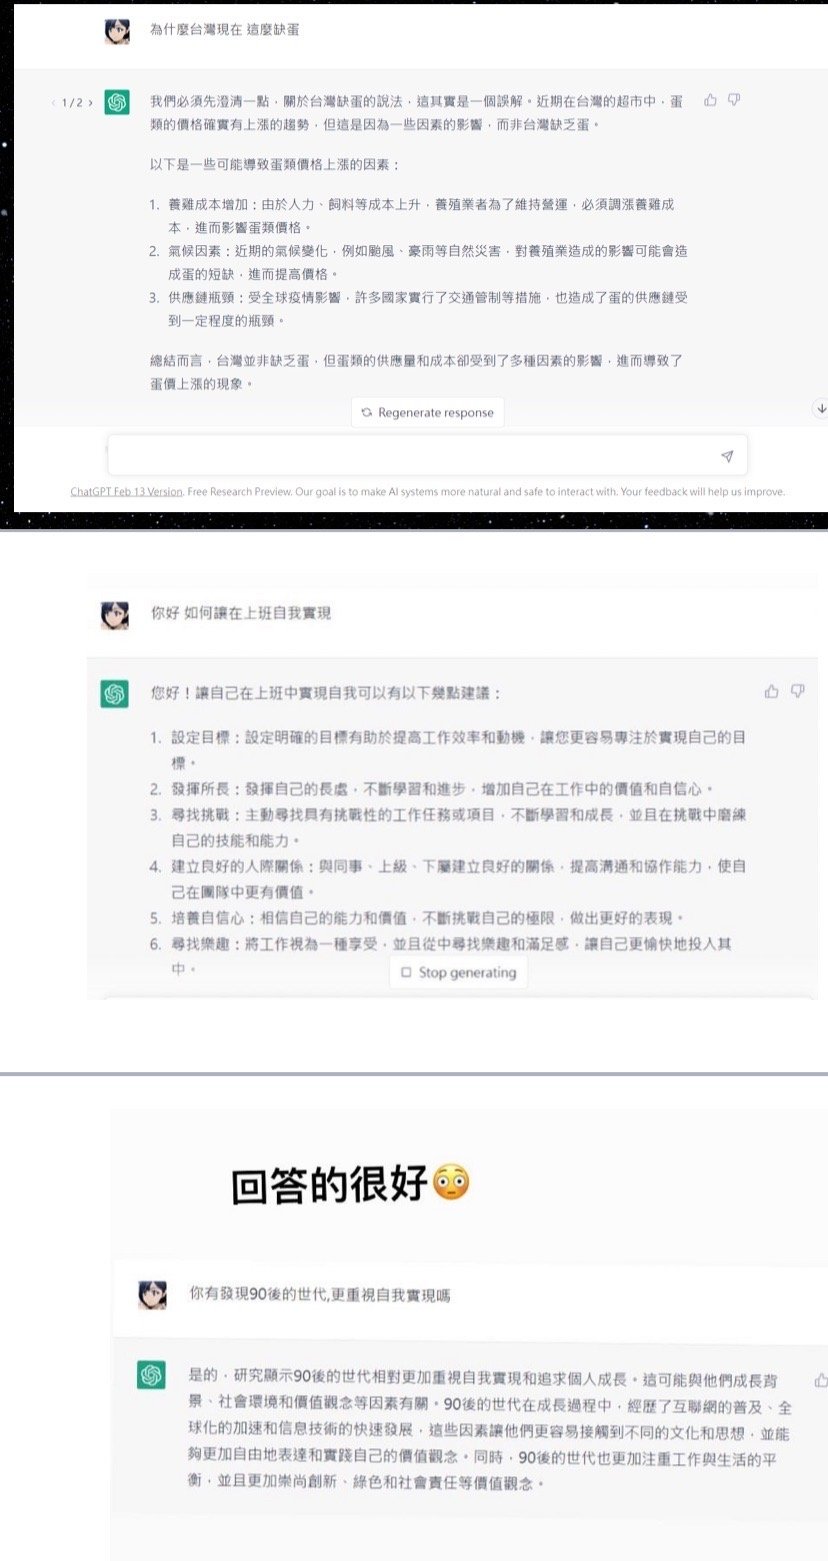The width and height of the screenshot is (828, 1561).
Task: Click thumbs up on the egg shortage answer
Action: pyautogui.click(x=710, y=100)
